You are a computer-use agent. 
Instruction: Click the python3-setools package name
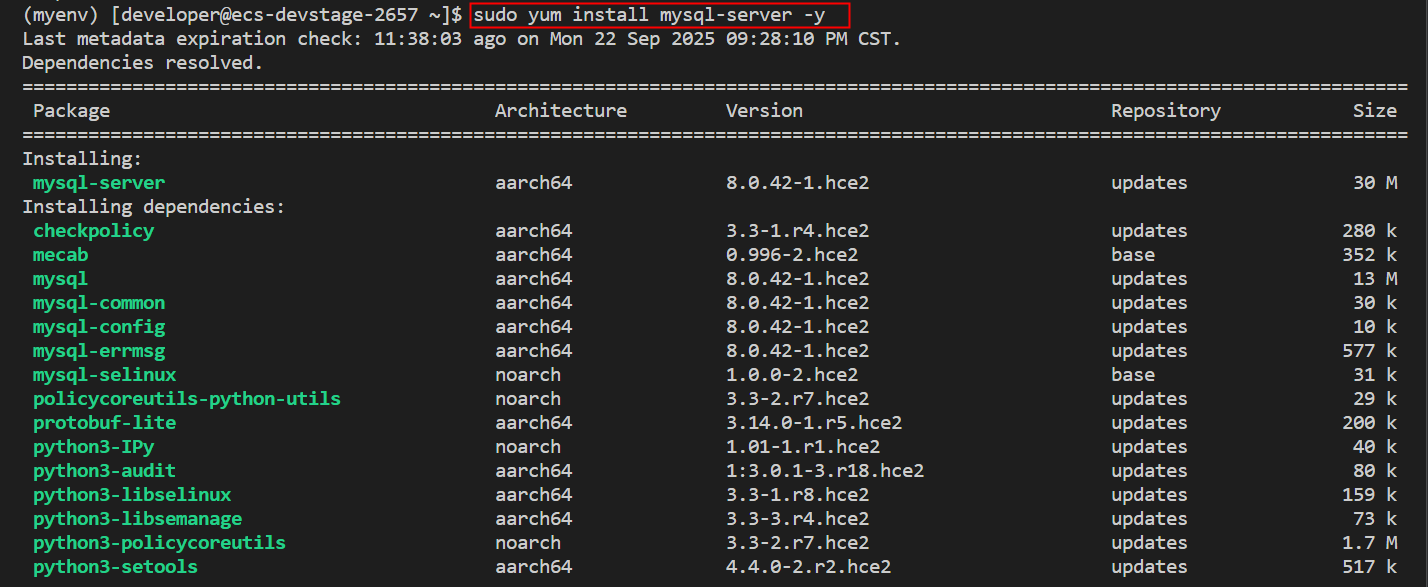click(115, 567)
